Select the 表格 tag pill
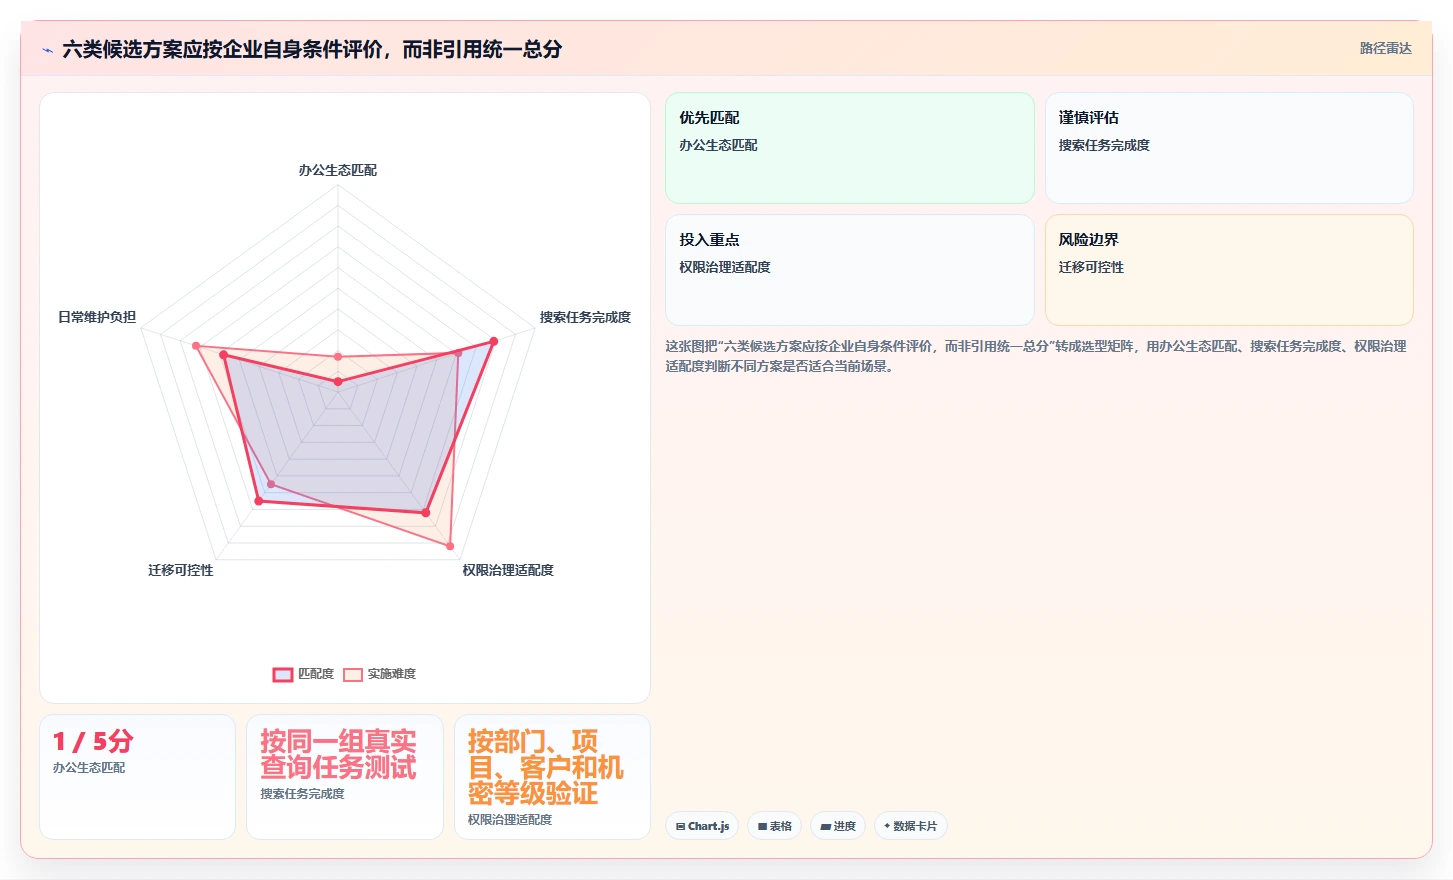The image size is (1453, 880). tap(774, 826)
